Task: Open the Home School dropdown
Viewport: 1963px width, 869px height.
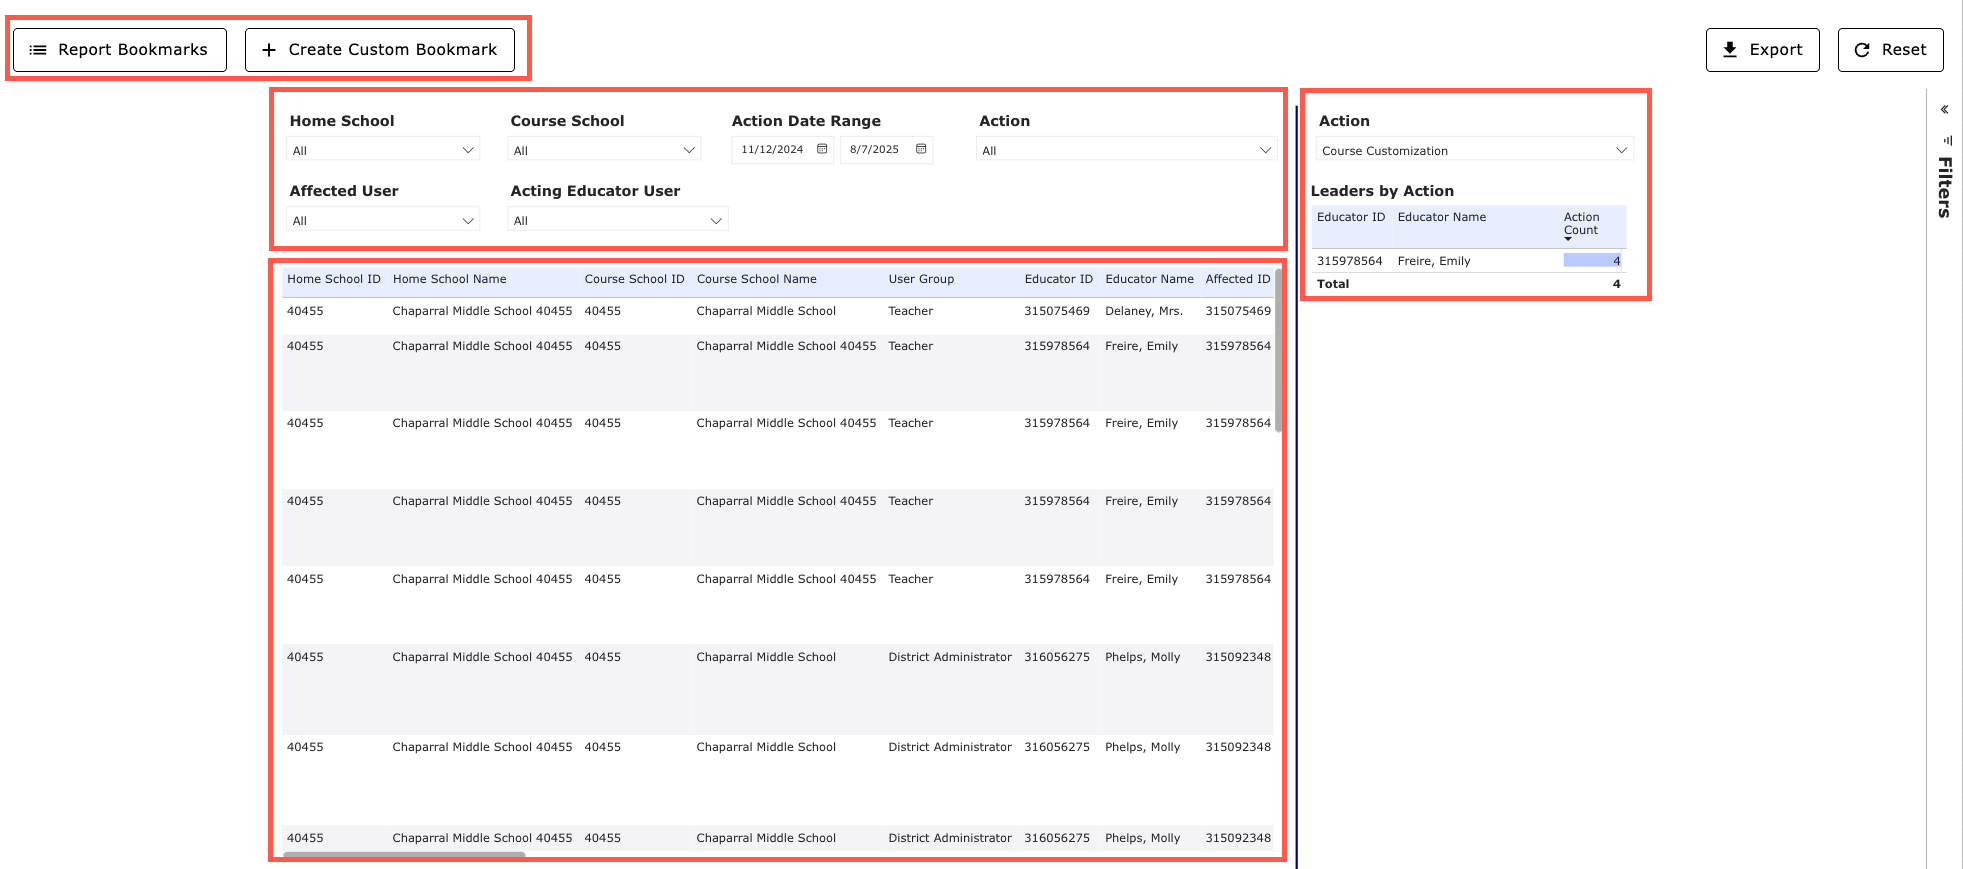Action: pyautogui.click(x=382, y=150)
